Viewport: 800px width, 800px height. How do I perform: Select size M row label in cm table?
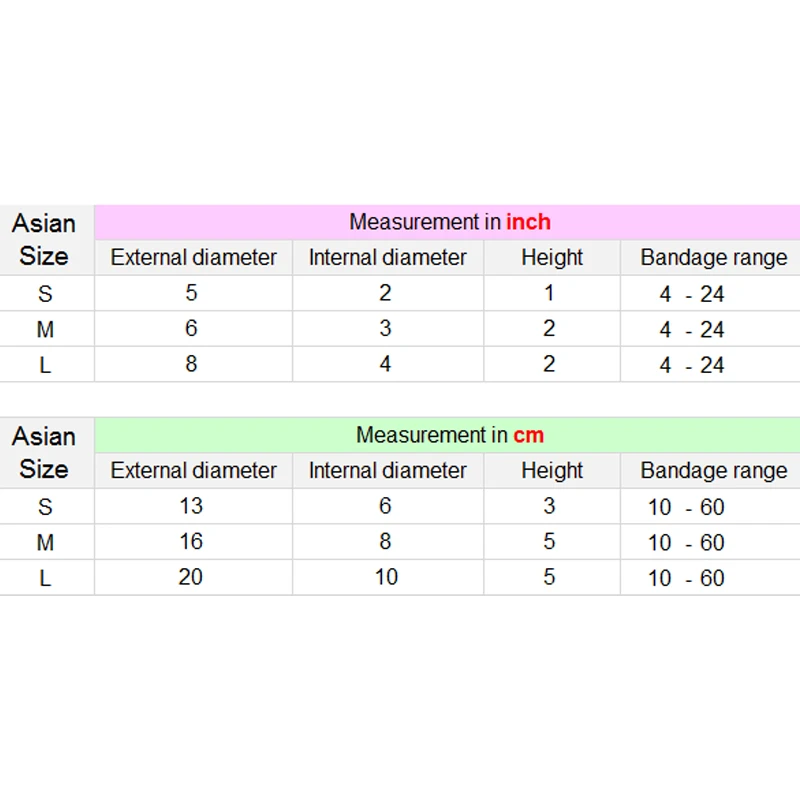[45, 542]
